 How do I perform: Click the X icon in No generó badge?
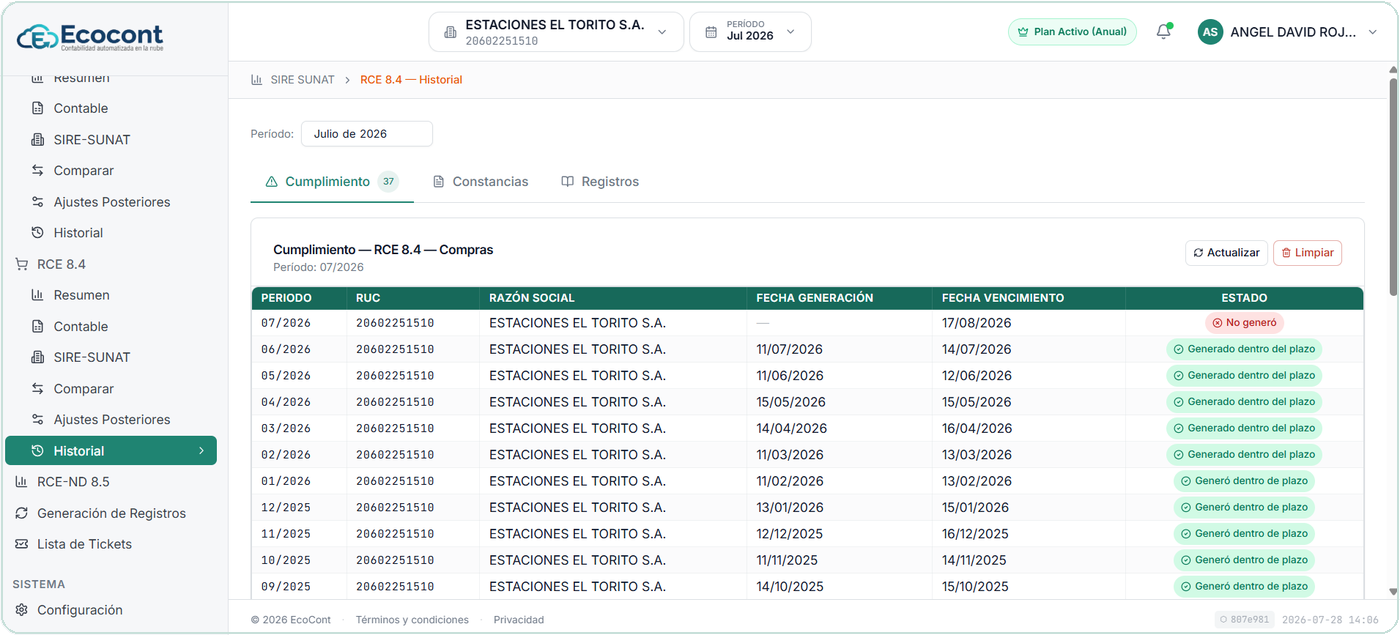point(1217,323)
